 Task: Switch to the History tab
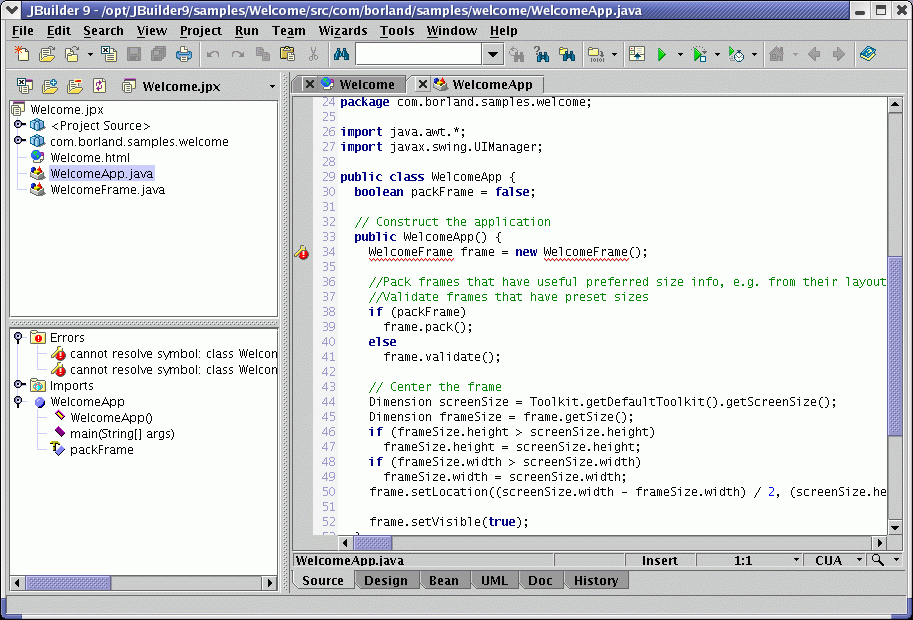596,581
